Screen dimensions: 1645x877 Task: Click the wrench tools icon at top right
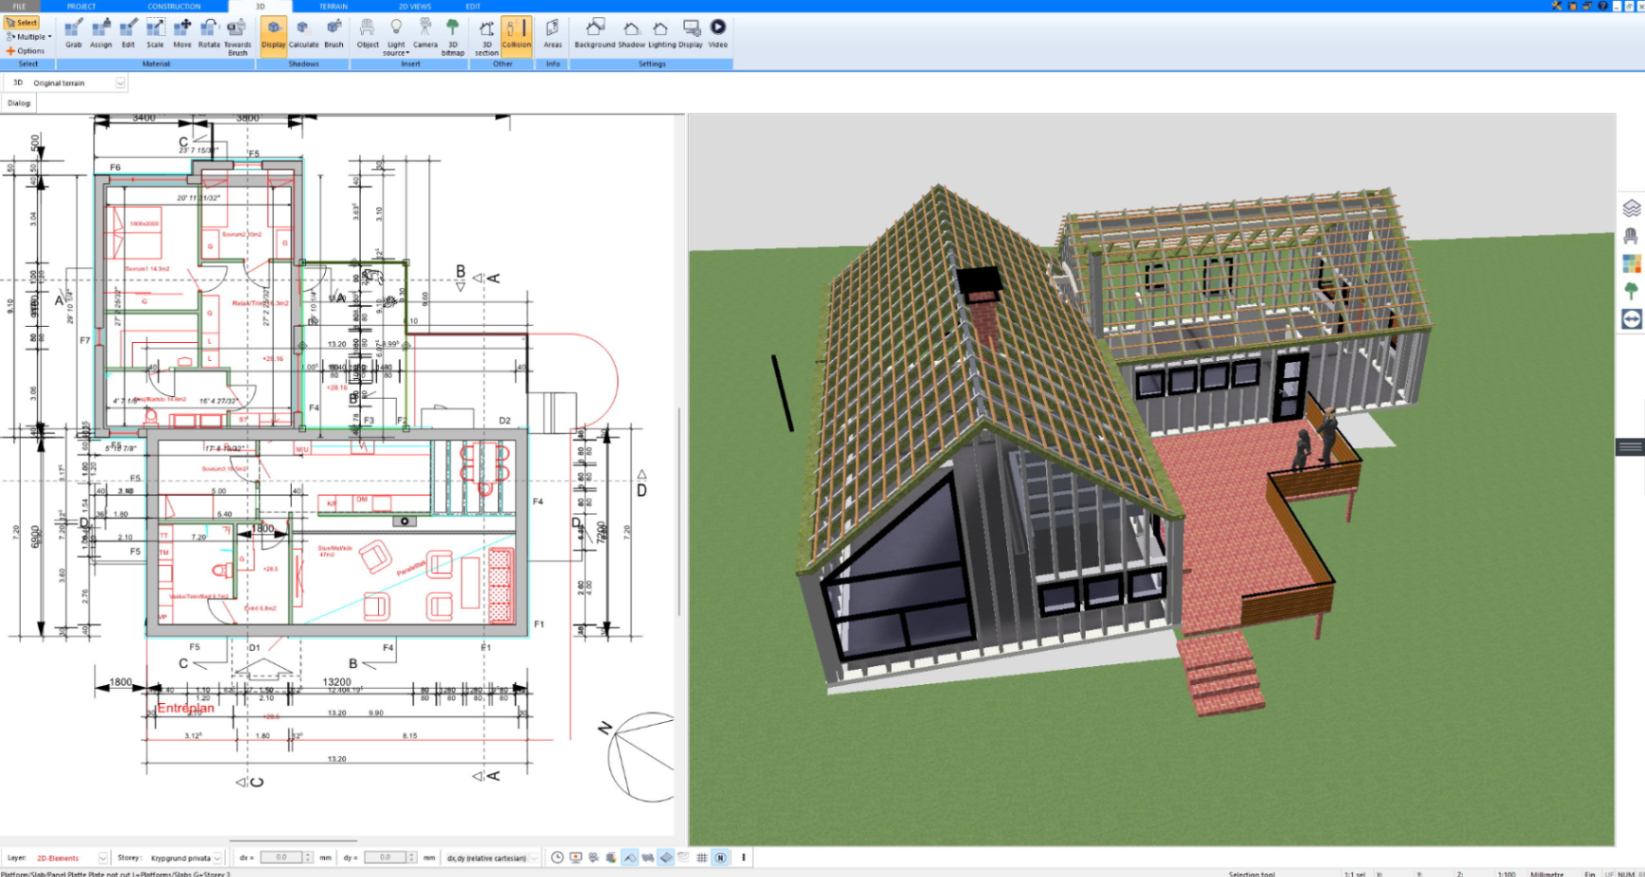[x=1558, y=6]
